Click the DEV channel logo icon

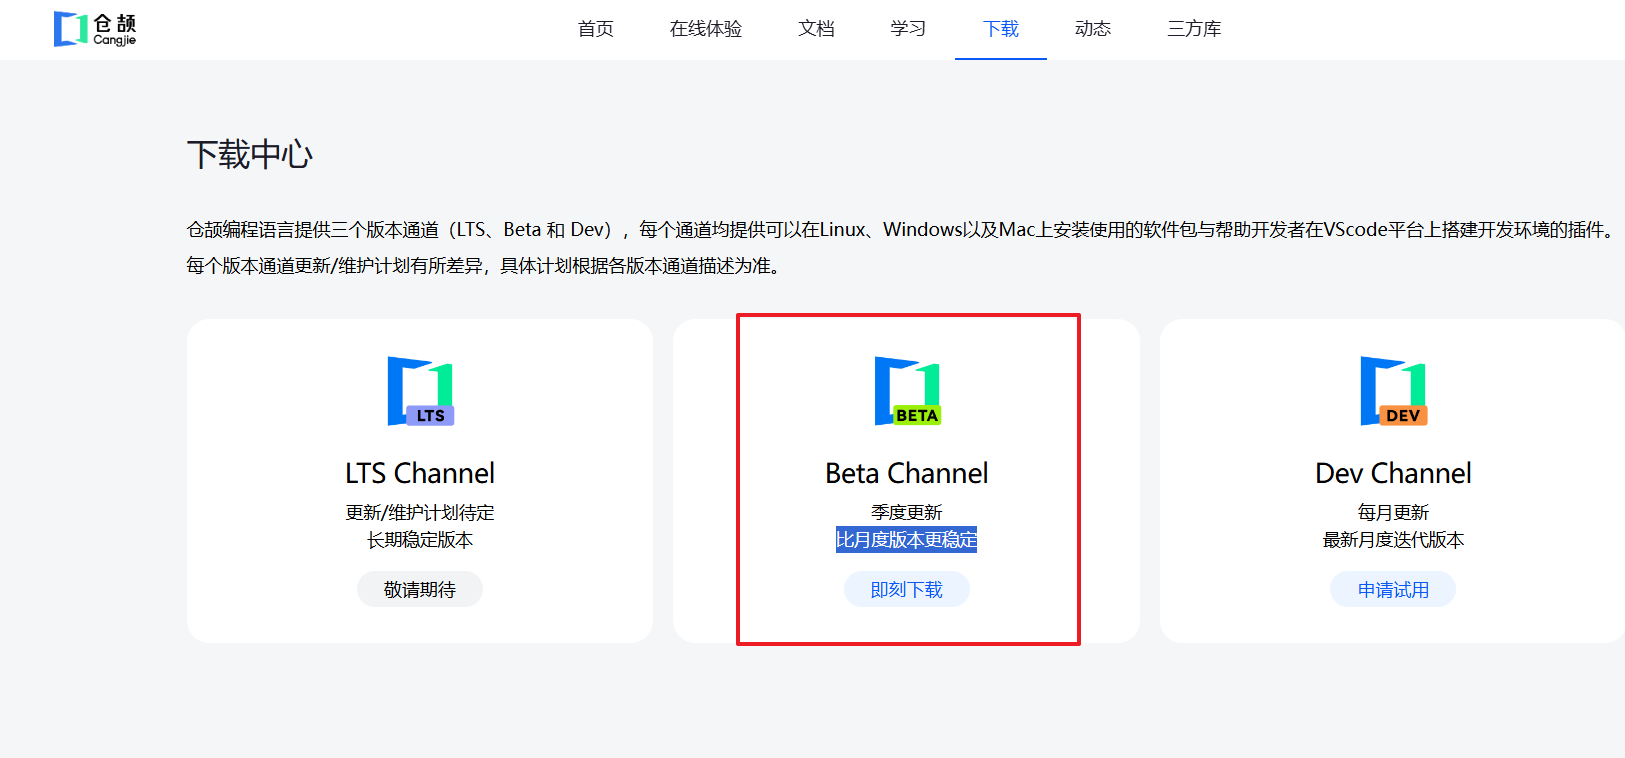[x=1393, y=391]
